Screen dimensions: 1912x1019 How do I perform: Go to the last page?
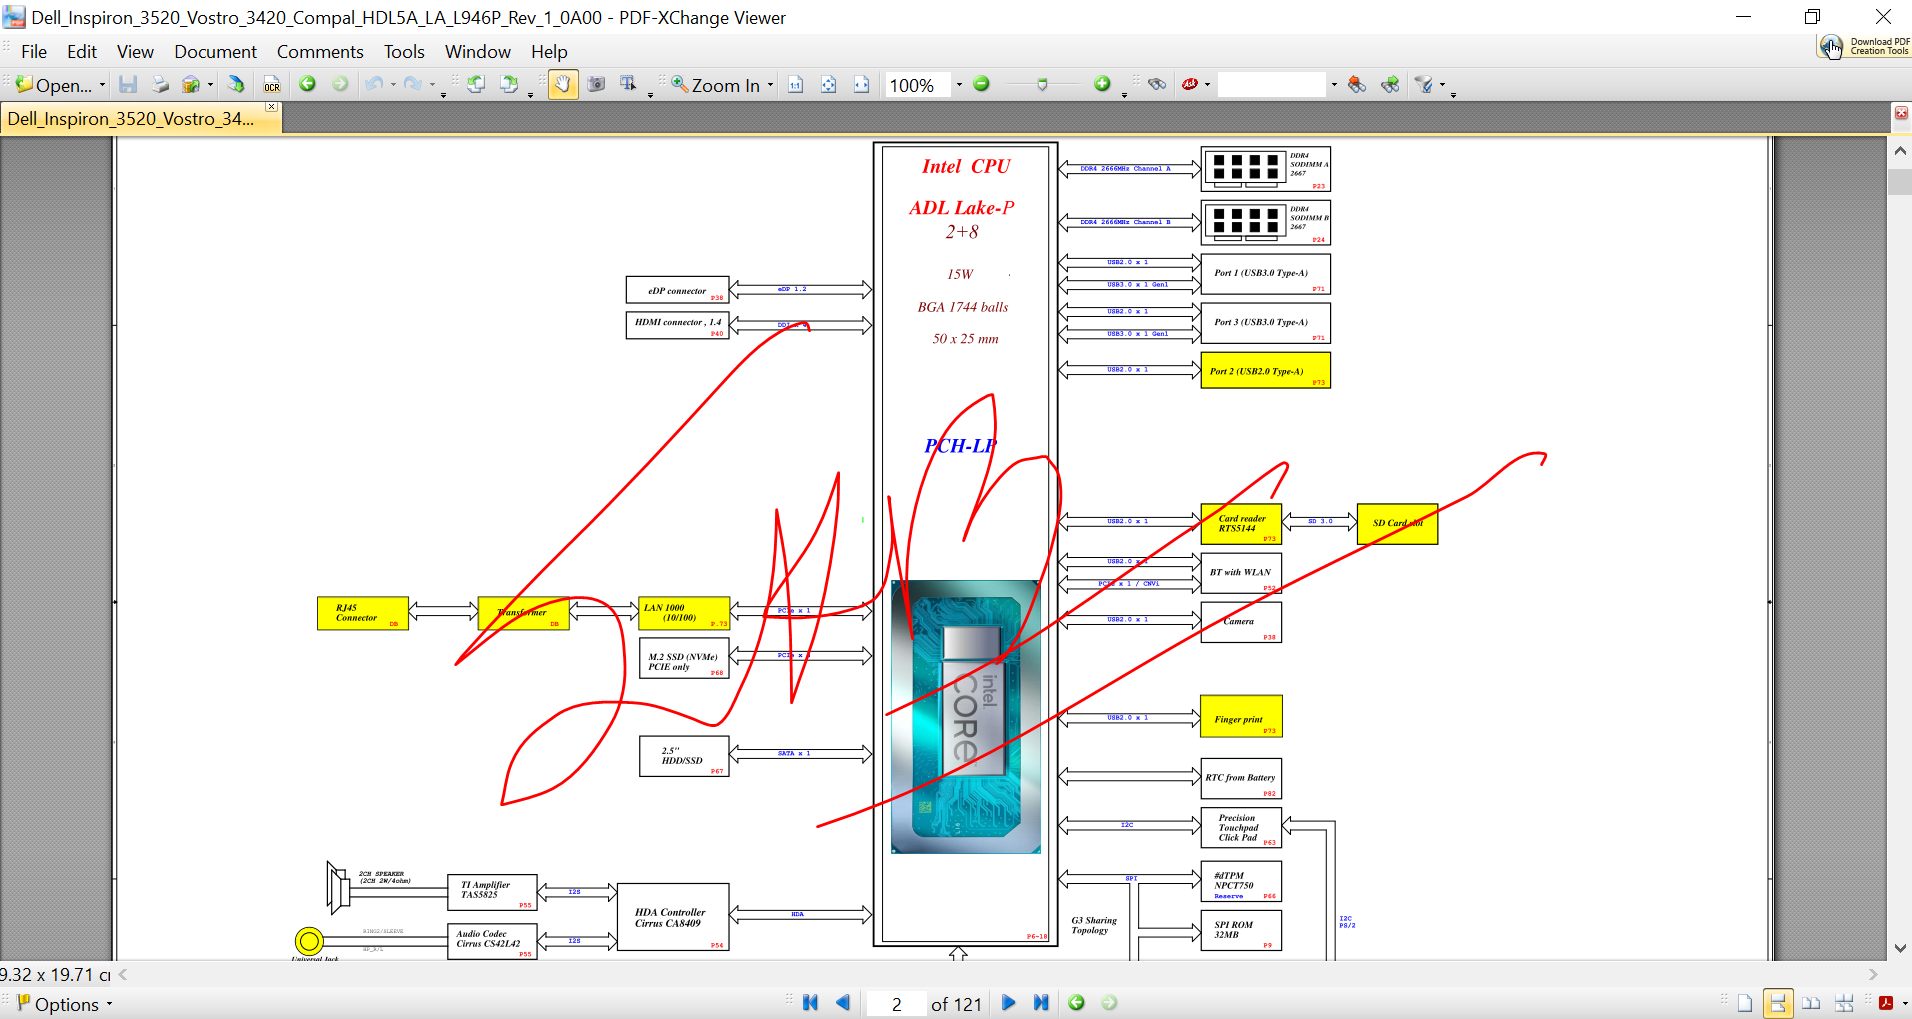pyautogui.click(x=1041, y=1003)
